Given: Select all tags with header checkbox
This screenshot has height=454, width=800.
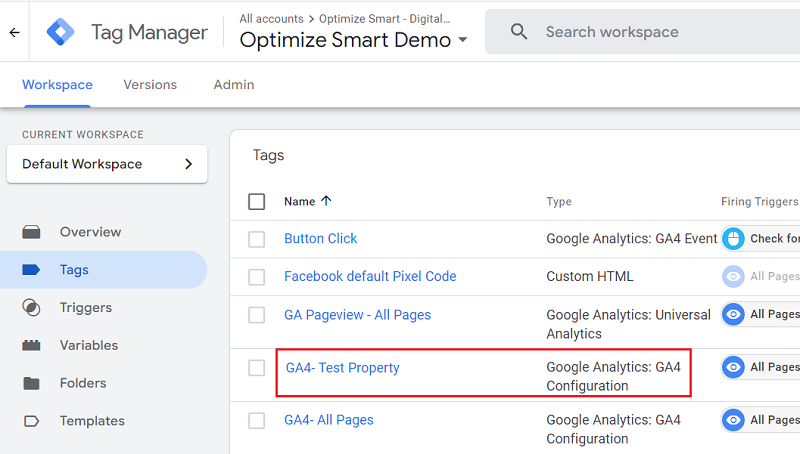Looking at the screenshot, I should (257, 201).
